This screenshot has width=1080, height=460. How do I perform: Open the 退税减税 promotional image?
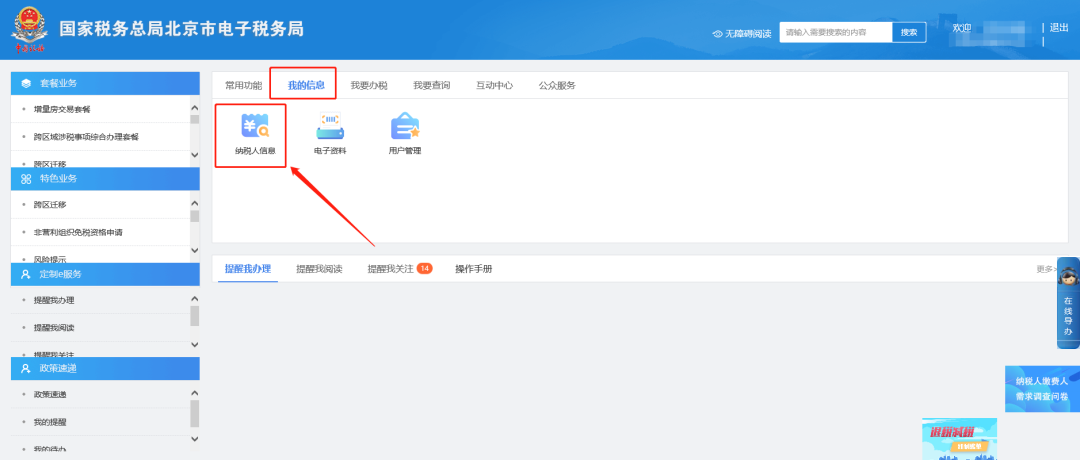pos(959,439)
